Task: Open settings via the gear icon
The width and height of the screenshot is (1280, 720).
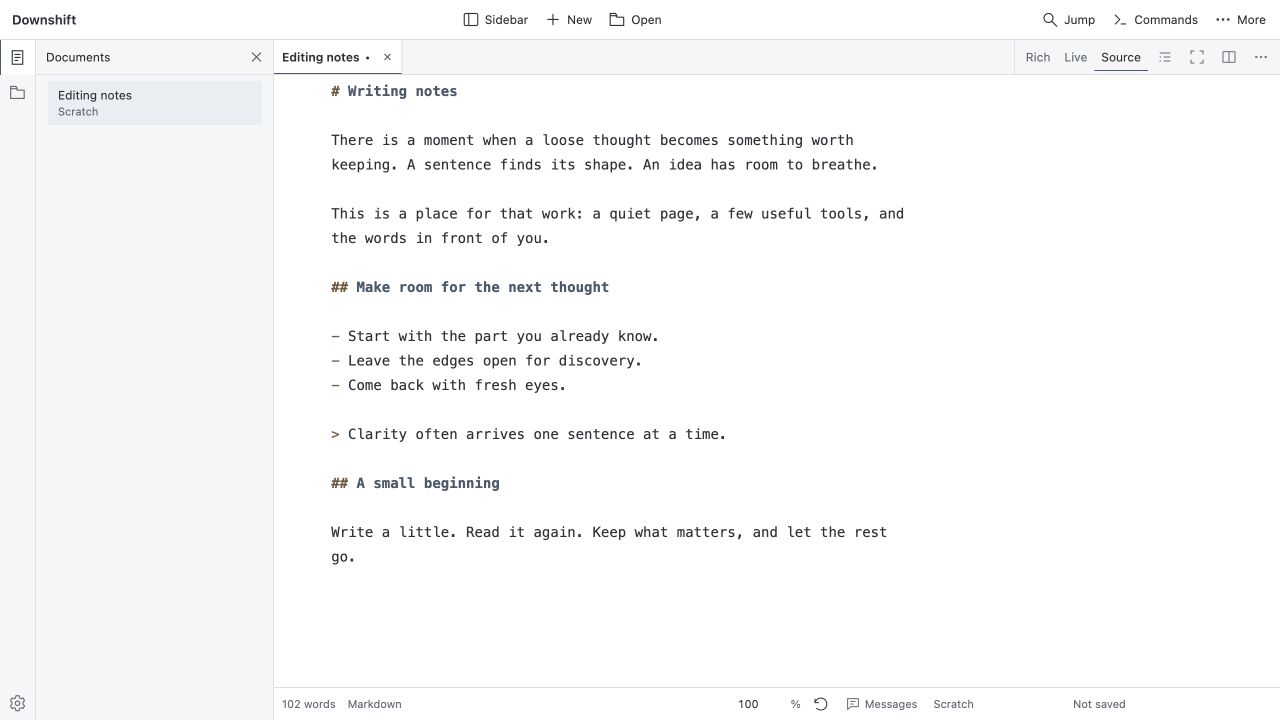Action: tap(17, 704)
